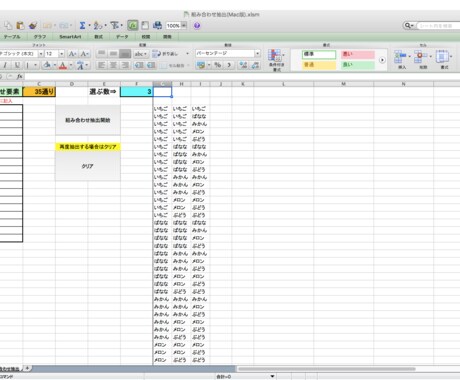Switch to the 校閲 ribbon tab

(146, 37)
